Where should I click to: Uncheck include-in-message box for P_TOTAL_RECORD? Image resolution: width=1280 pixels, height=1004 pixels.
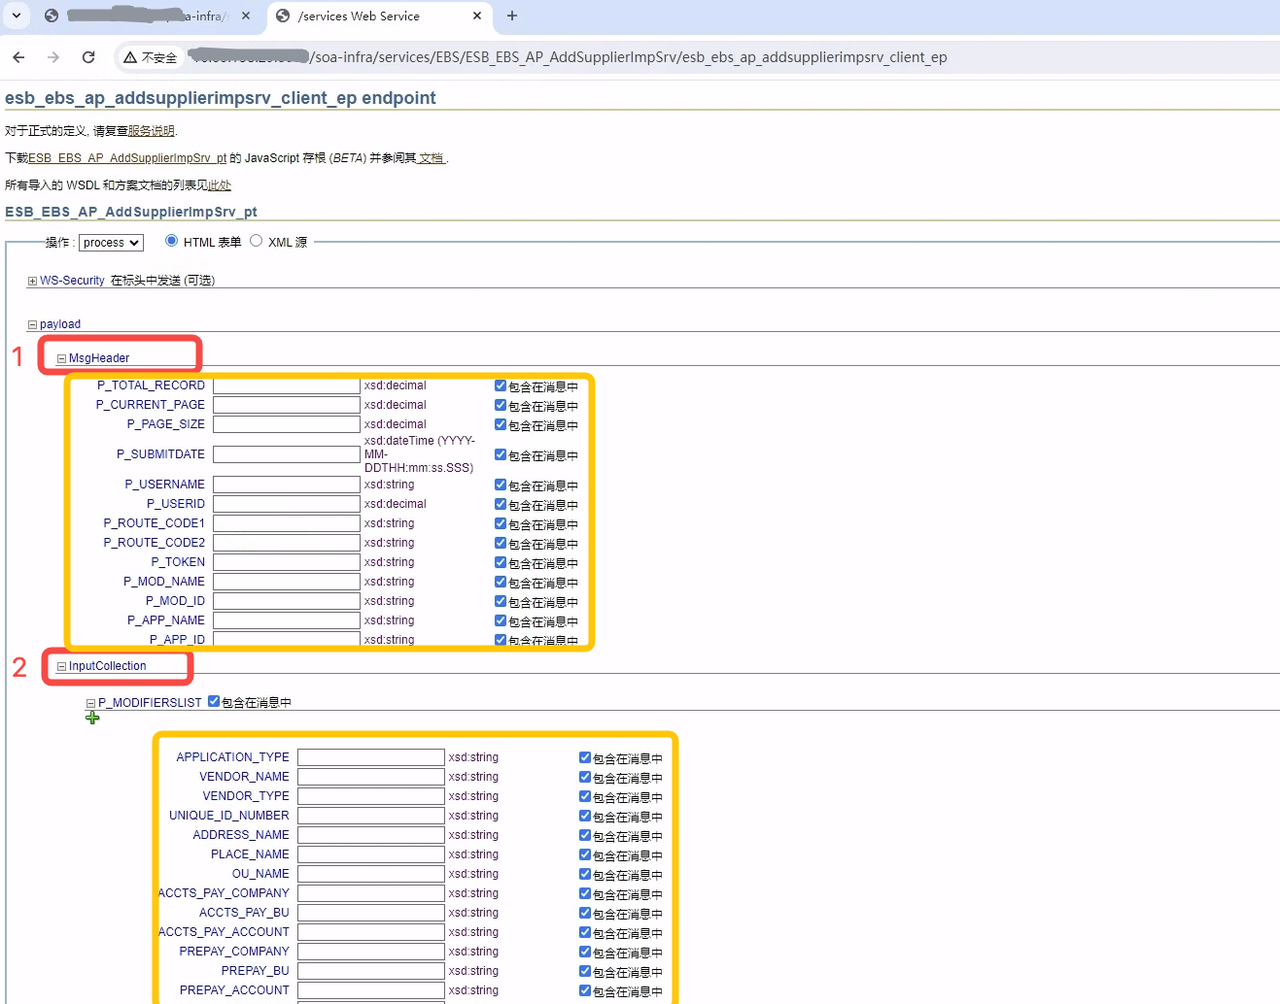500,385
